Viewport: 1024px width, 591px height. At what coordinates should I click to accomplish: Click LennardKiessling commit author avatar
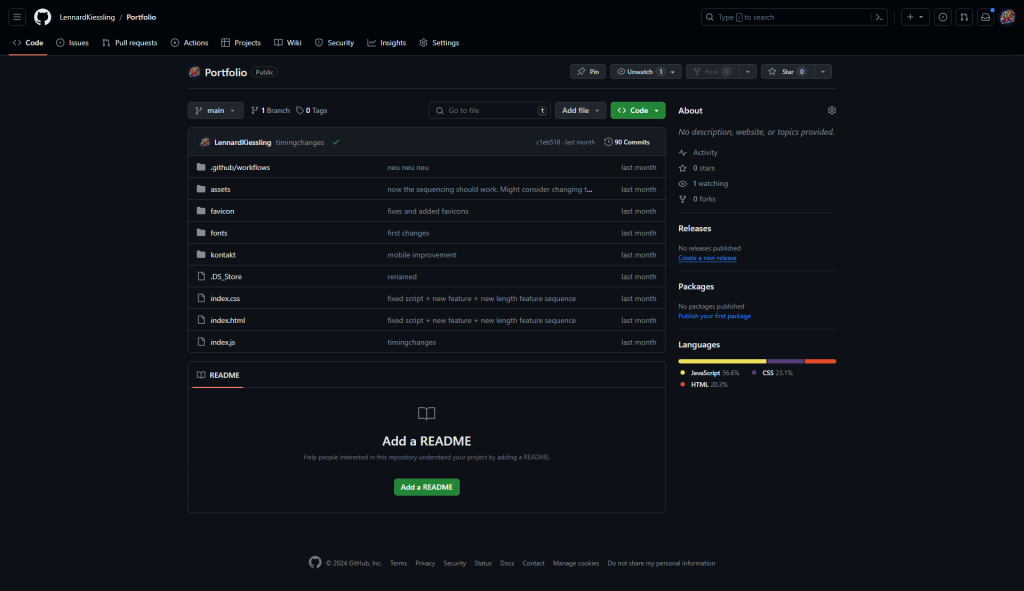point(205,142)
